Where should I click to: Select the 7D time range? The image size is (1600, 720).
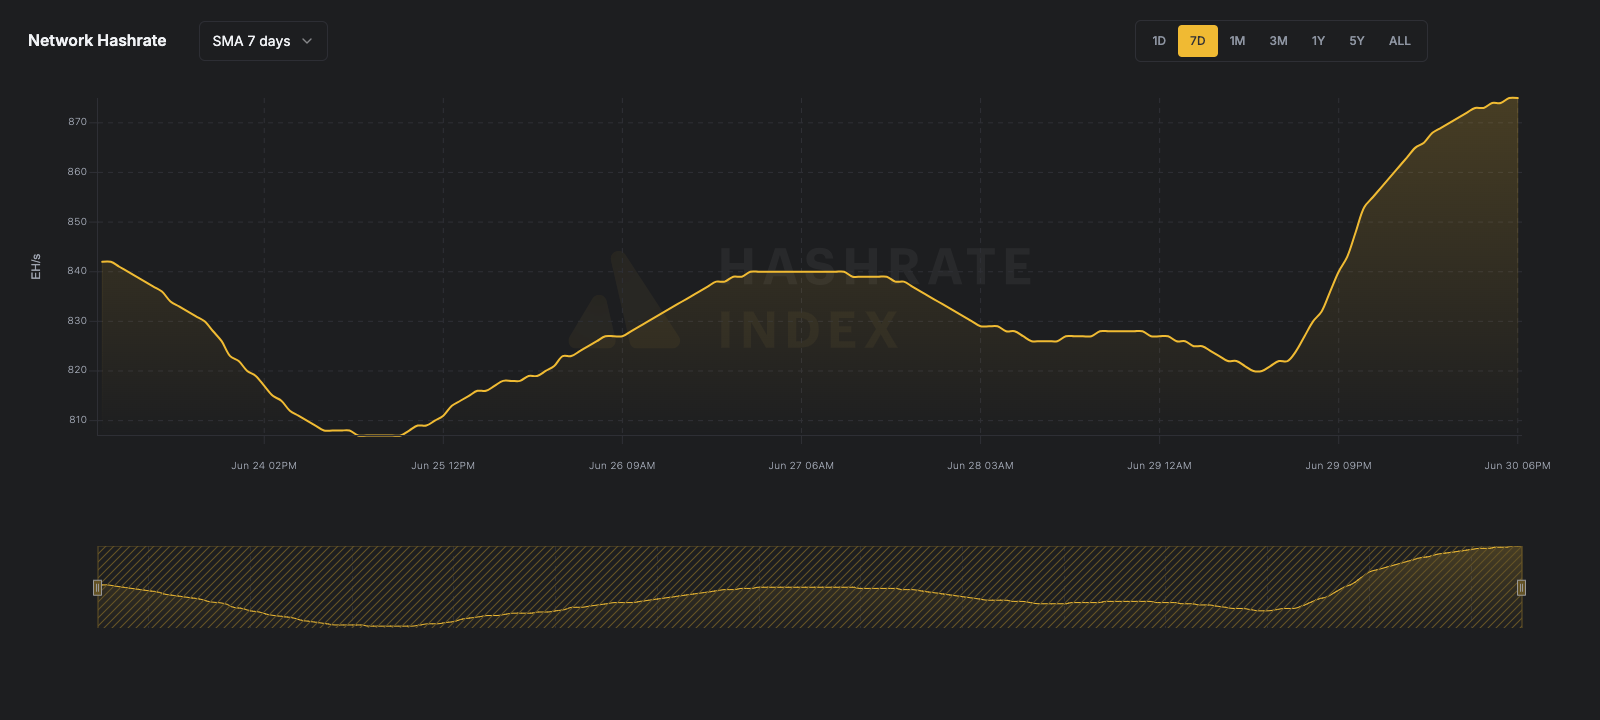[x=1198, y=41]
